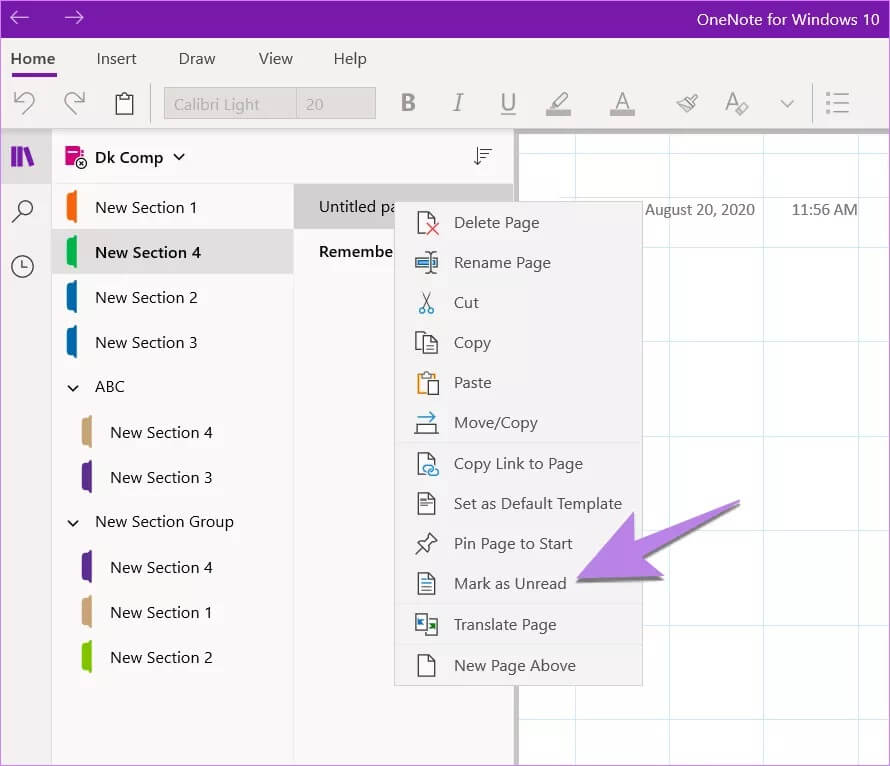The width and height of the screenshot is (890, 766).
Task: Switch to the Insert tab
Action: pyautogui.click(x=117, y=59)
